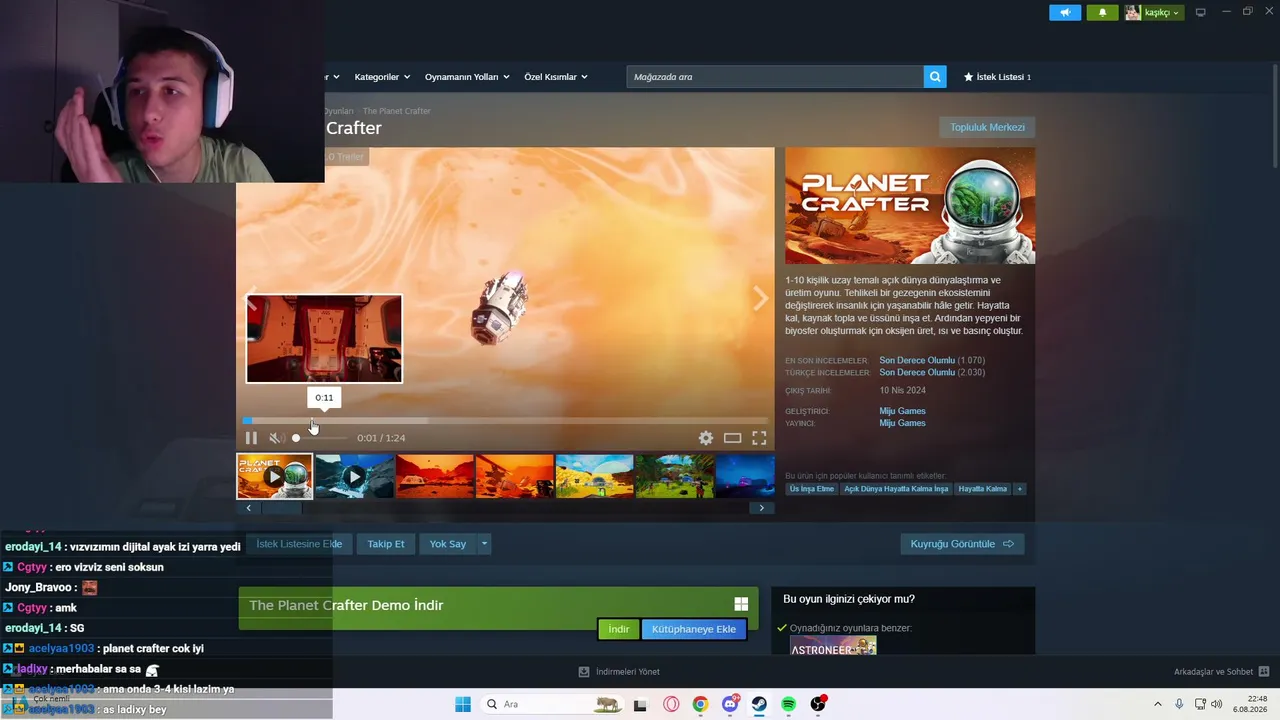Open Kuyruğu Görüntüle queue button
This screenshot has height=720, width=1280.
[962, 544]
